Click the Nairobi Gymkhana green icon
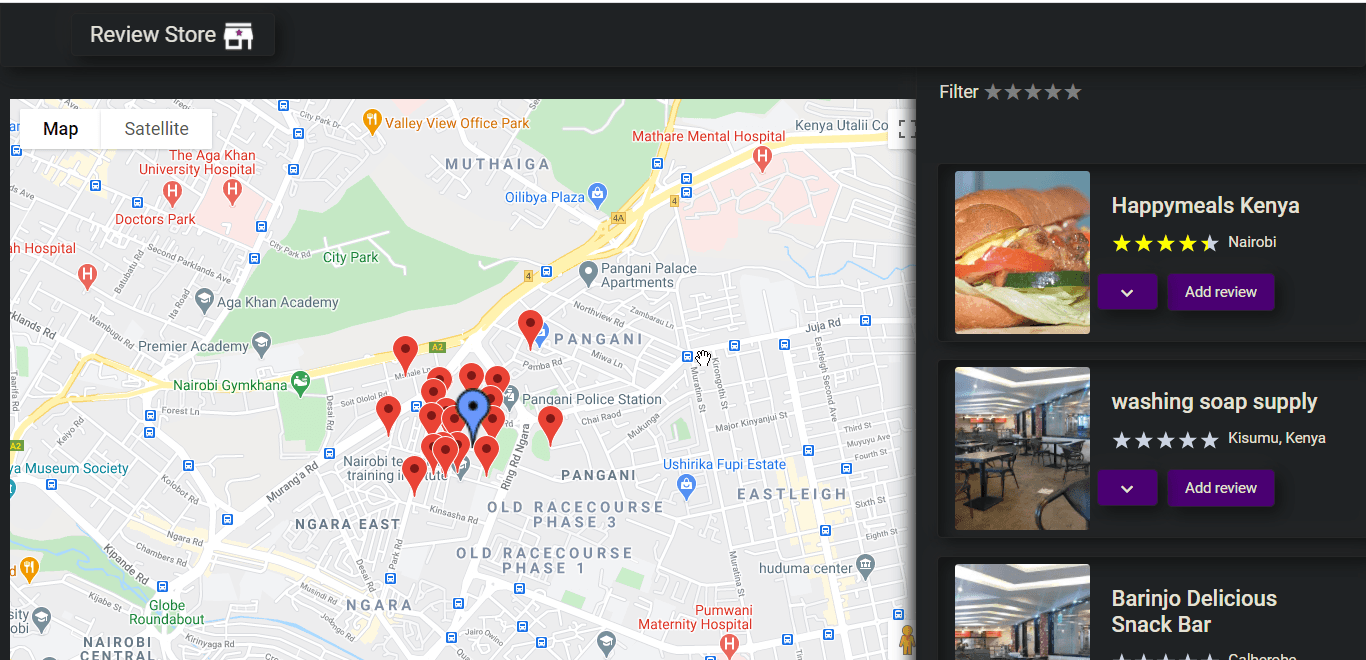 (299, 382)
